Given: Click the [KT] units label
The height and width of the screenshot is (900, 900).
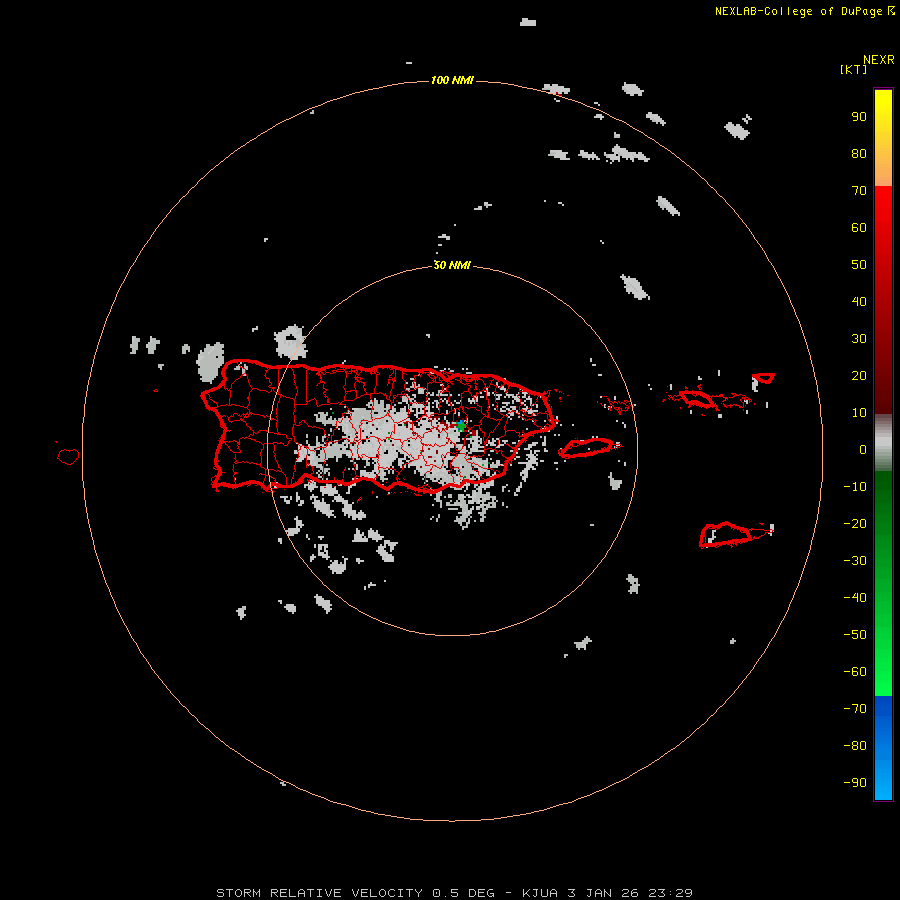Looking at the screenshot, I should (853, 69).
